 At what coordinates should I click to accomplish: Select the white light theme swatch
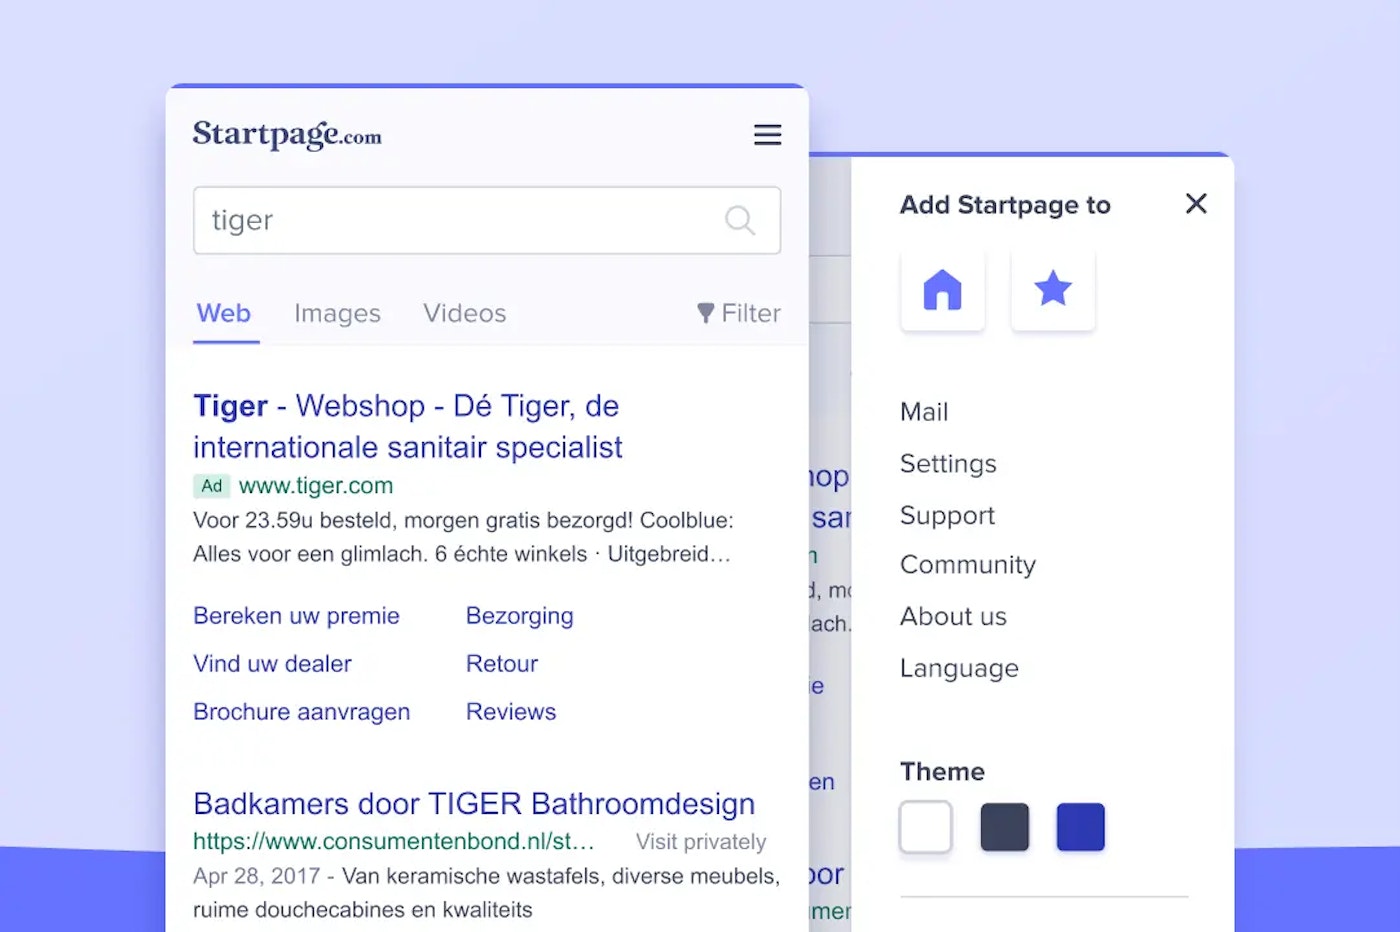click(x=926, y=827)
